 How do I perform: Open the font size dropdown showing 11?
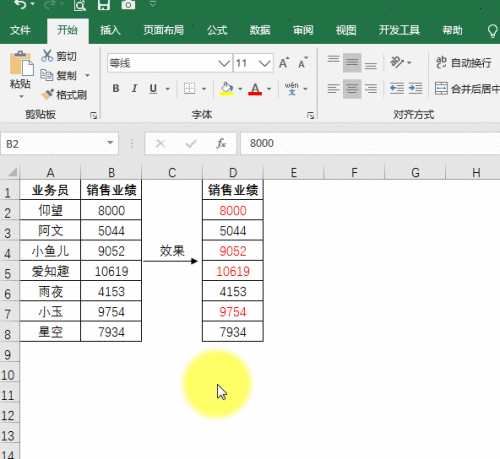[x=265, y=63]
